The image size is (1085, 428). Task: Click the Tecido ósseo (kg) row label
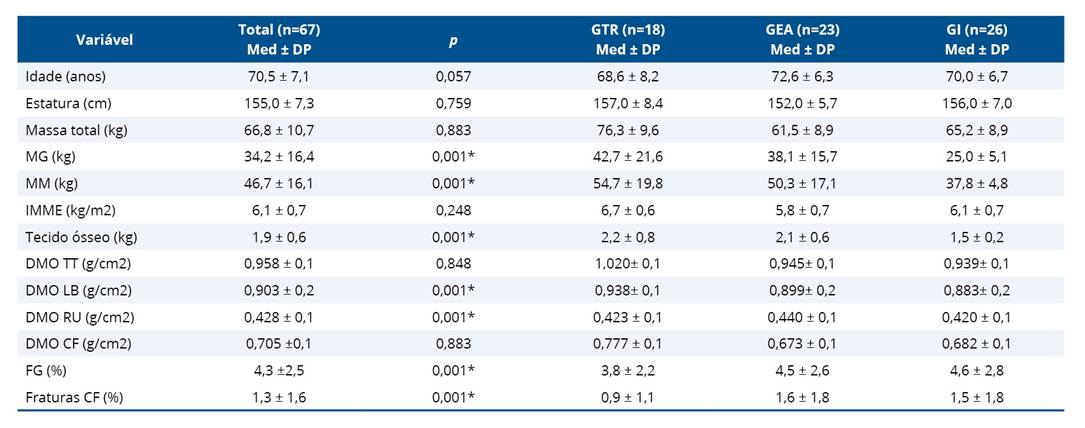click(x=81, y=237)
